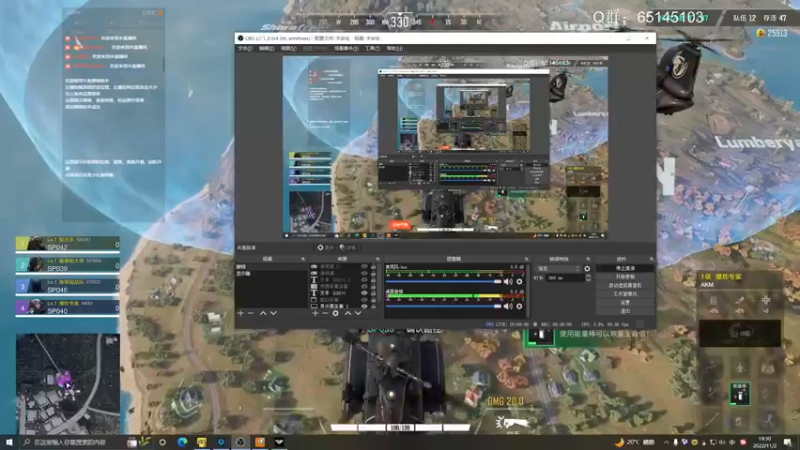Click the game minimap behind OBS

68,384
